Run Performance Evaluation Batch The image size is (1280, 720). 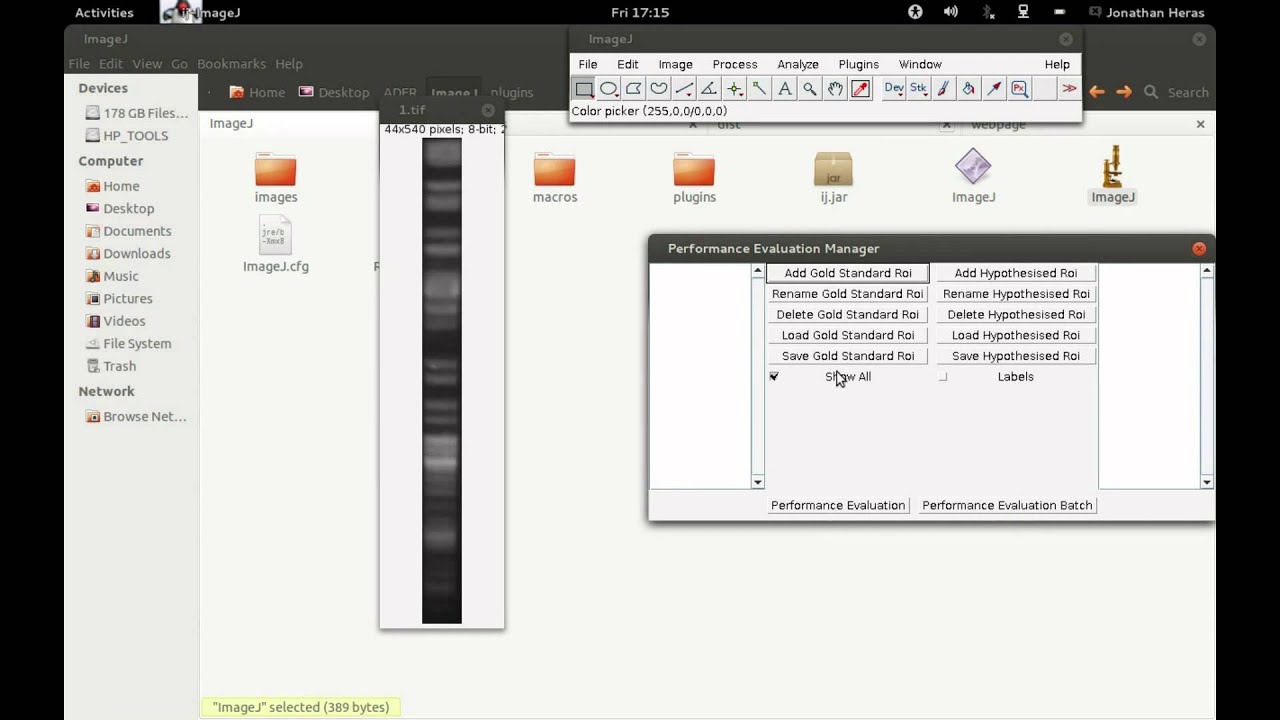pyautogui.click(x=1007, y=505)
